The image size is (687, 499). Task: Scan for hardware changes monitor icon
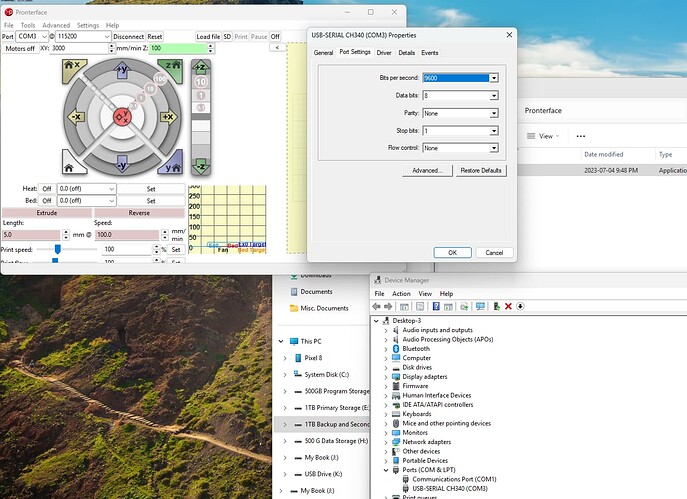pos(480,306)
